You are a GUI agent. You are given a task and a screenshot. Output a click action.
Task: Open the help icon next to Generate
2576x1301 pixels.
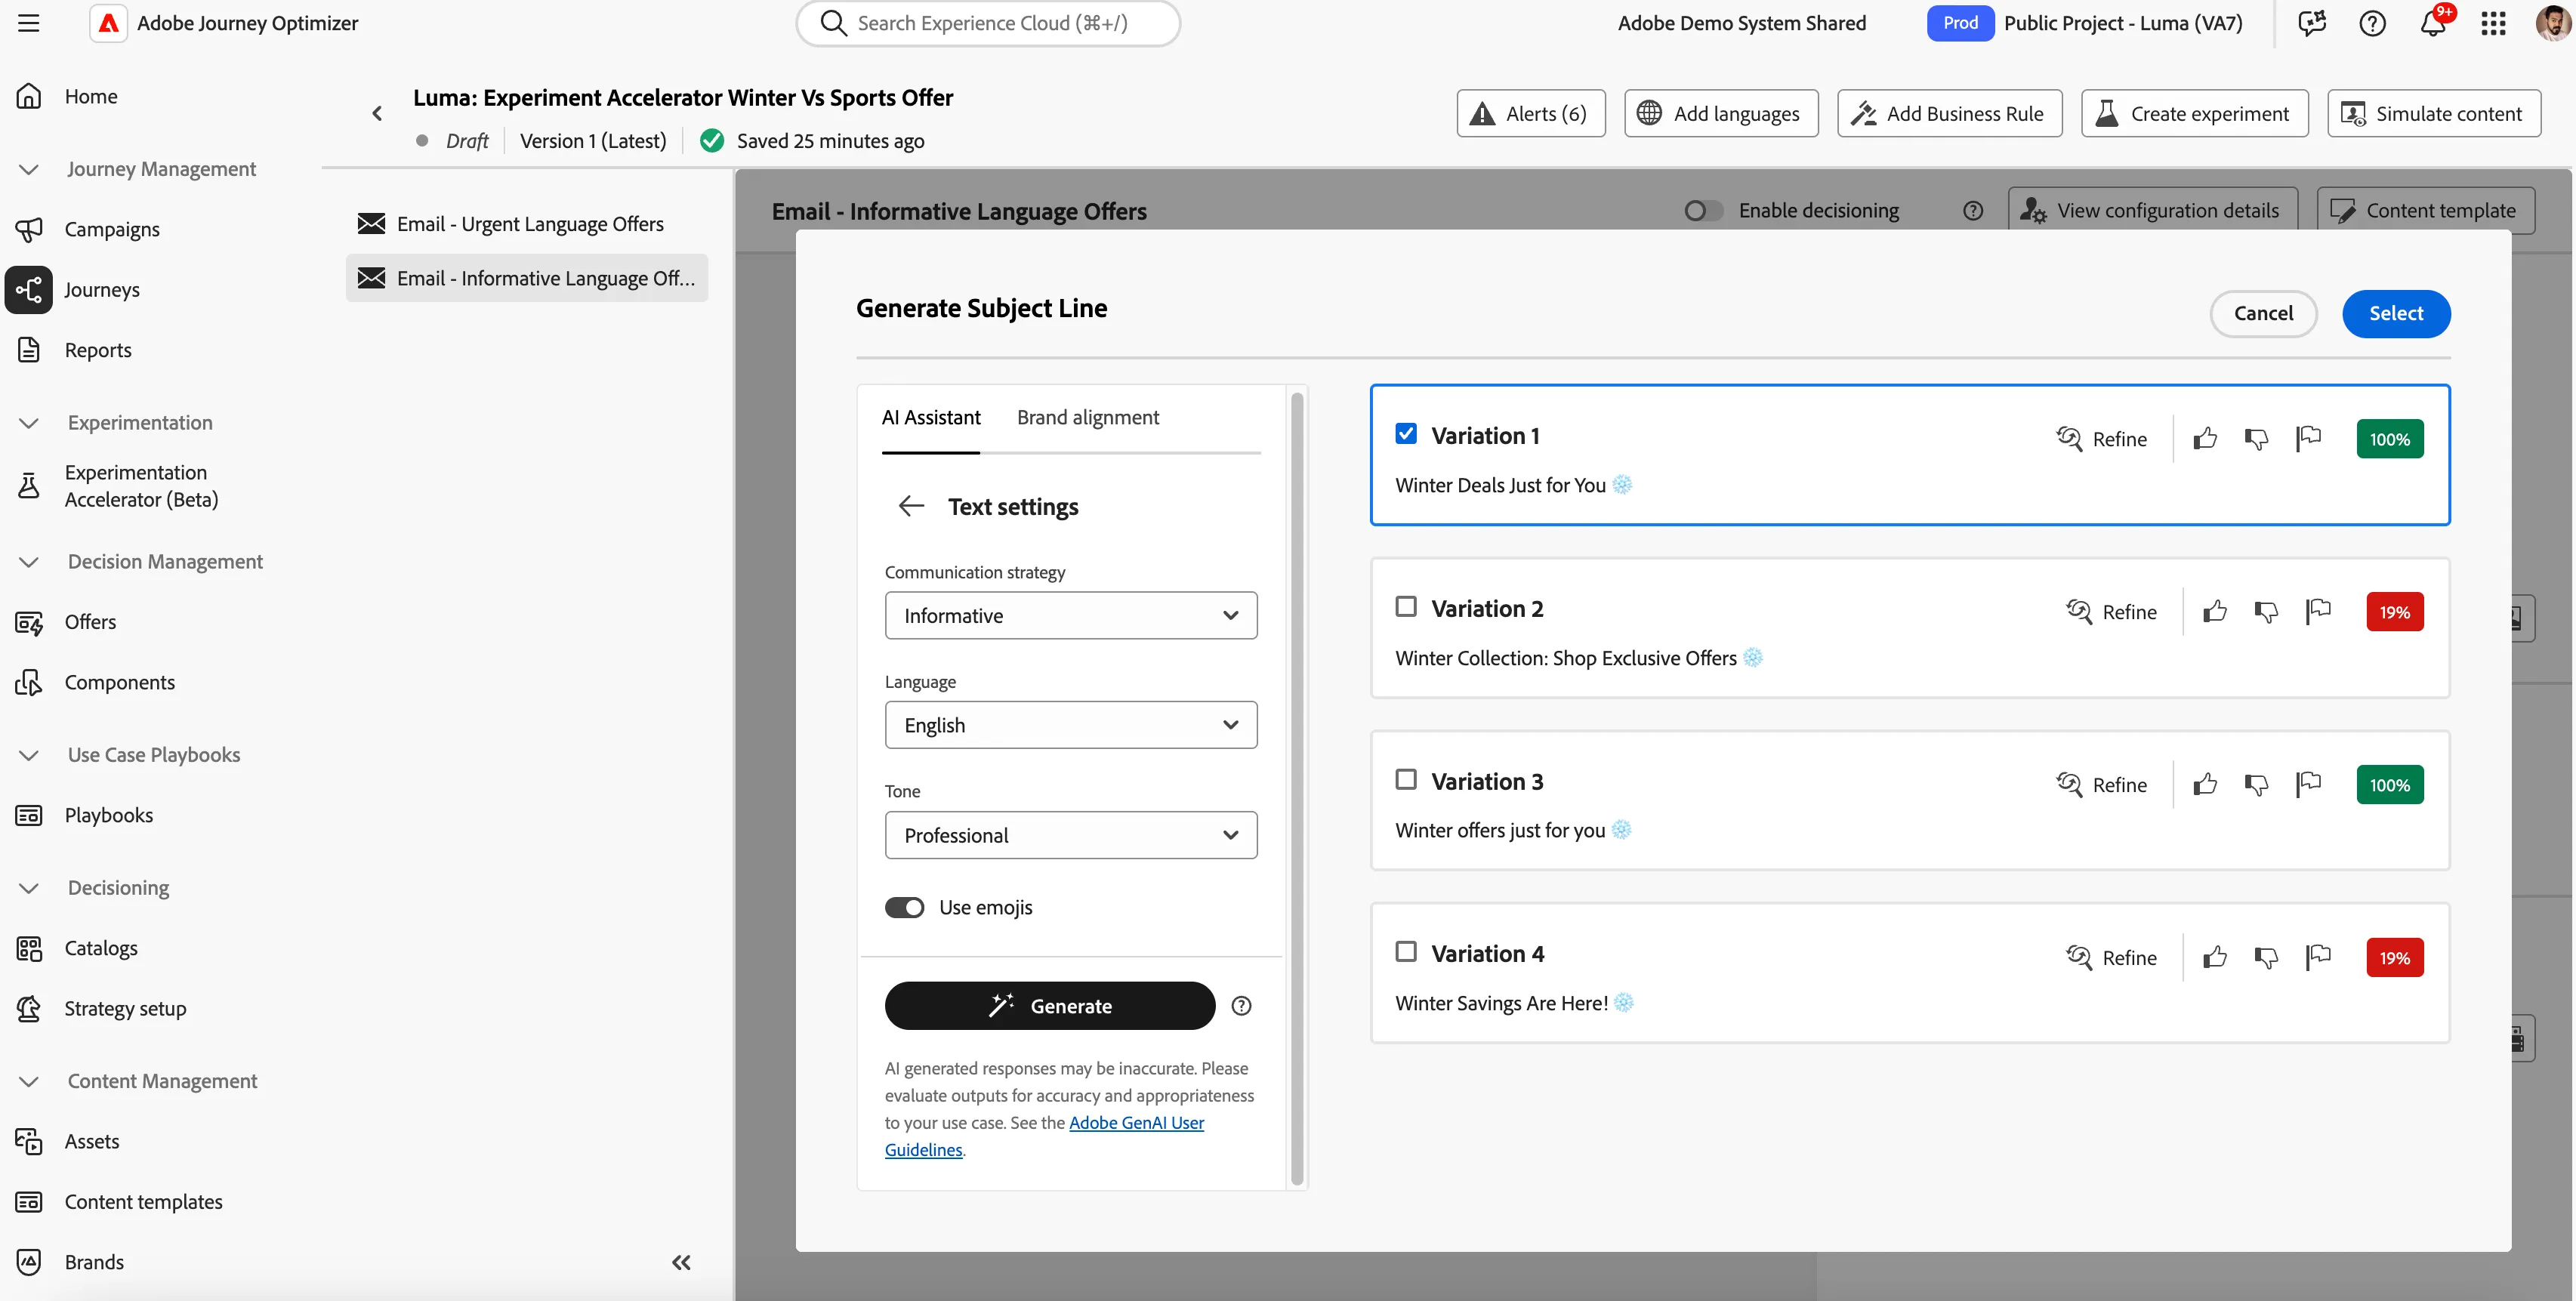[1241, 1006]
